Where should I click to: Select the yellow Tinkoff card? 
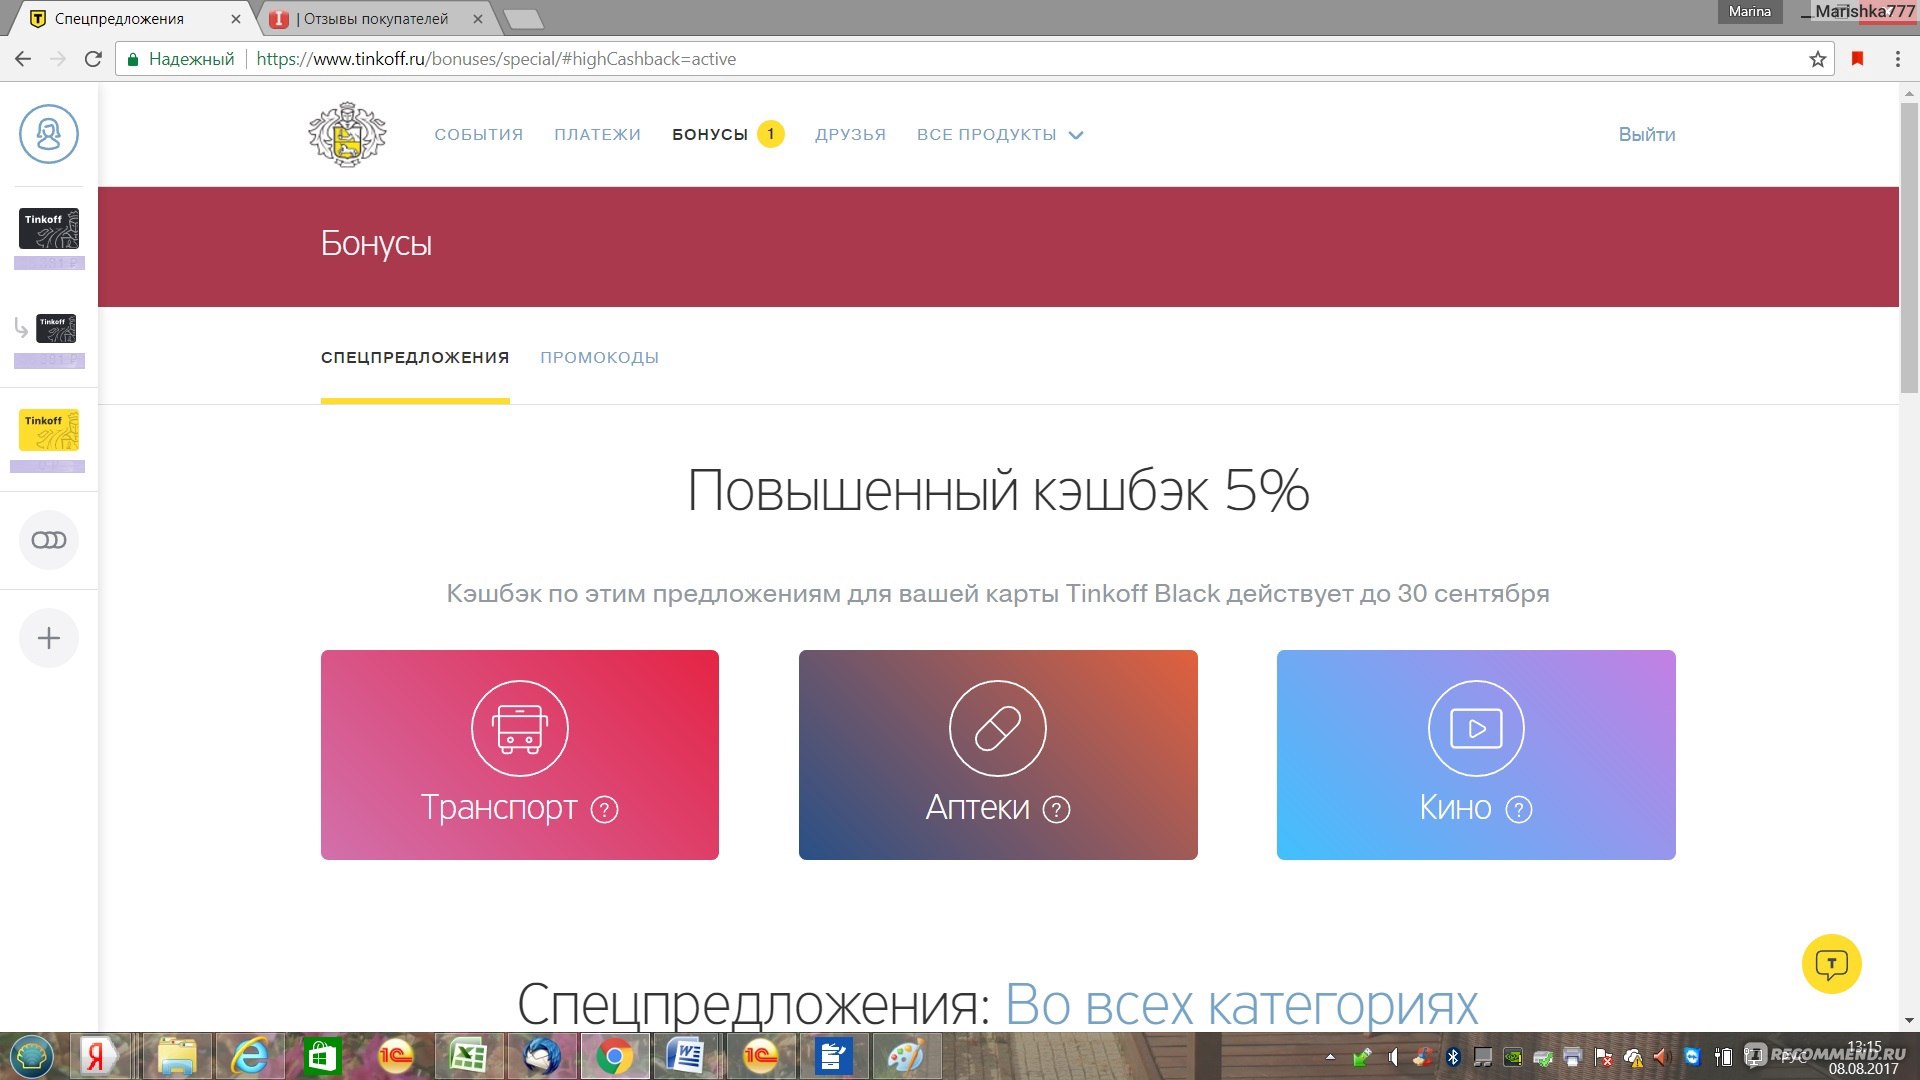(x=48, y=430)
